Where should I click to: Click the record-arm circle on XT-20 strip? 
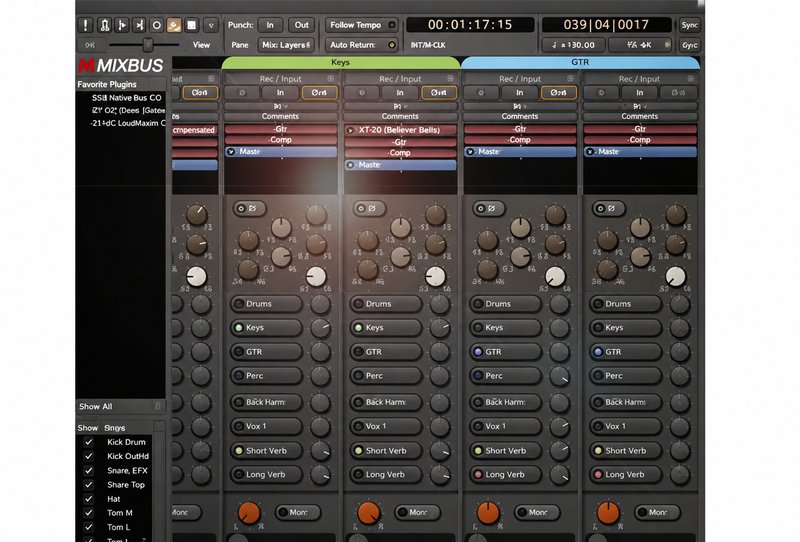(x=362, y=93)
